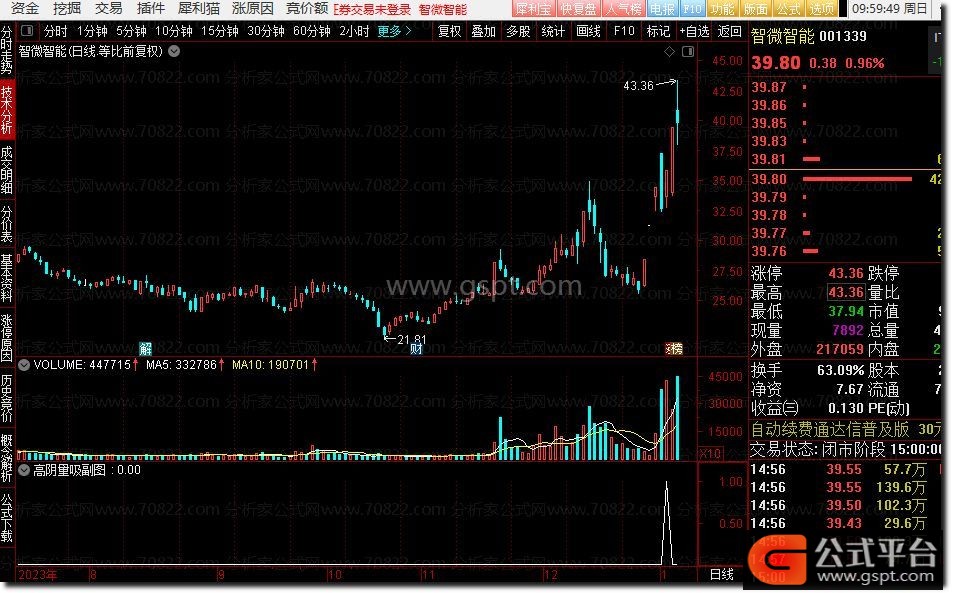The width and height of the screenshot is (953, 593).
Task: Click the 画线 drawing tools button
Action: [x=588, y=30]
